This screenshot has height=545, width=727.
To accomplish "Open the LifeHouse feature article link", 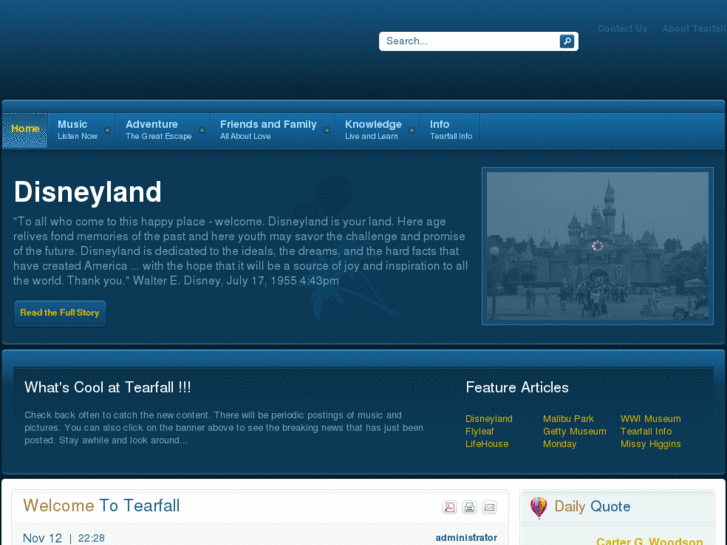I will [487, 444].
